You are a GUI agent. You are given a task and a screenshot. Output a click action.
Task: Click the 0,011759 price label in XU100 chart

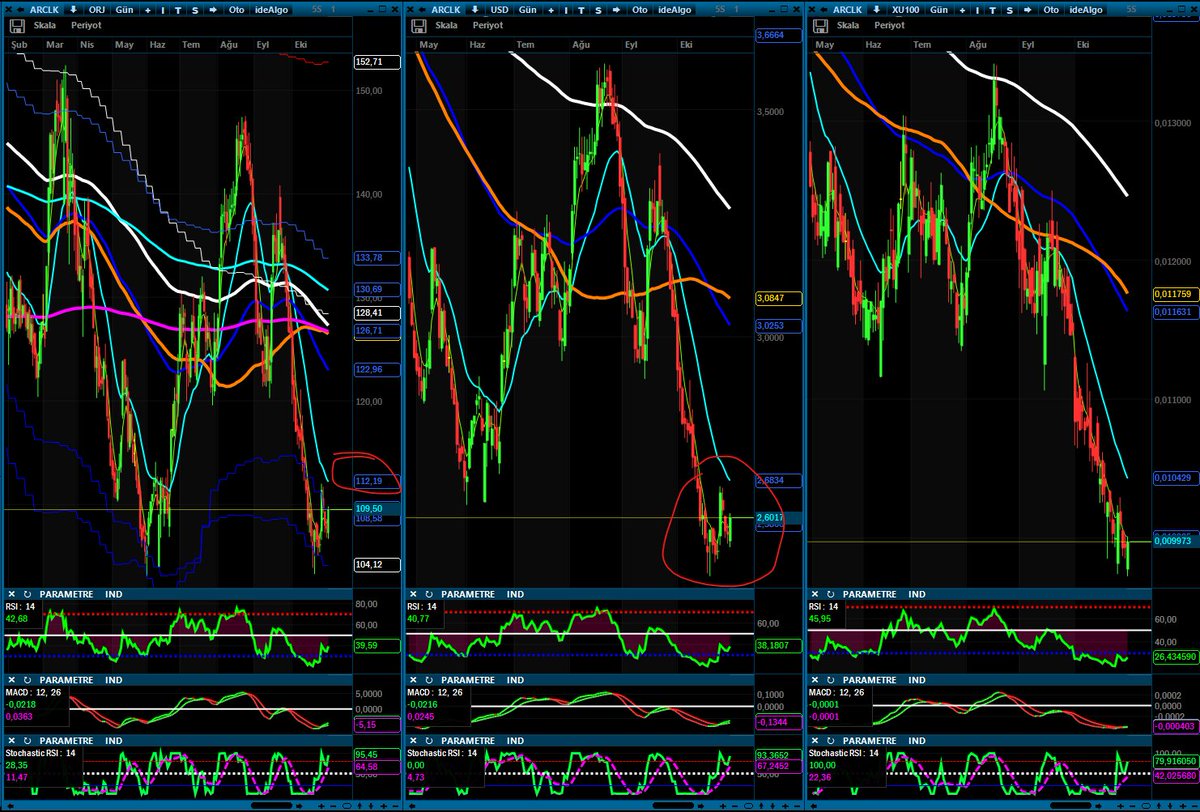tap(1176, 294)
